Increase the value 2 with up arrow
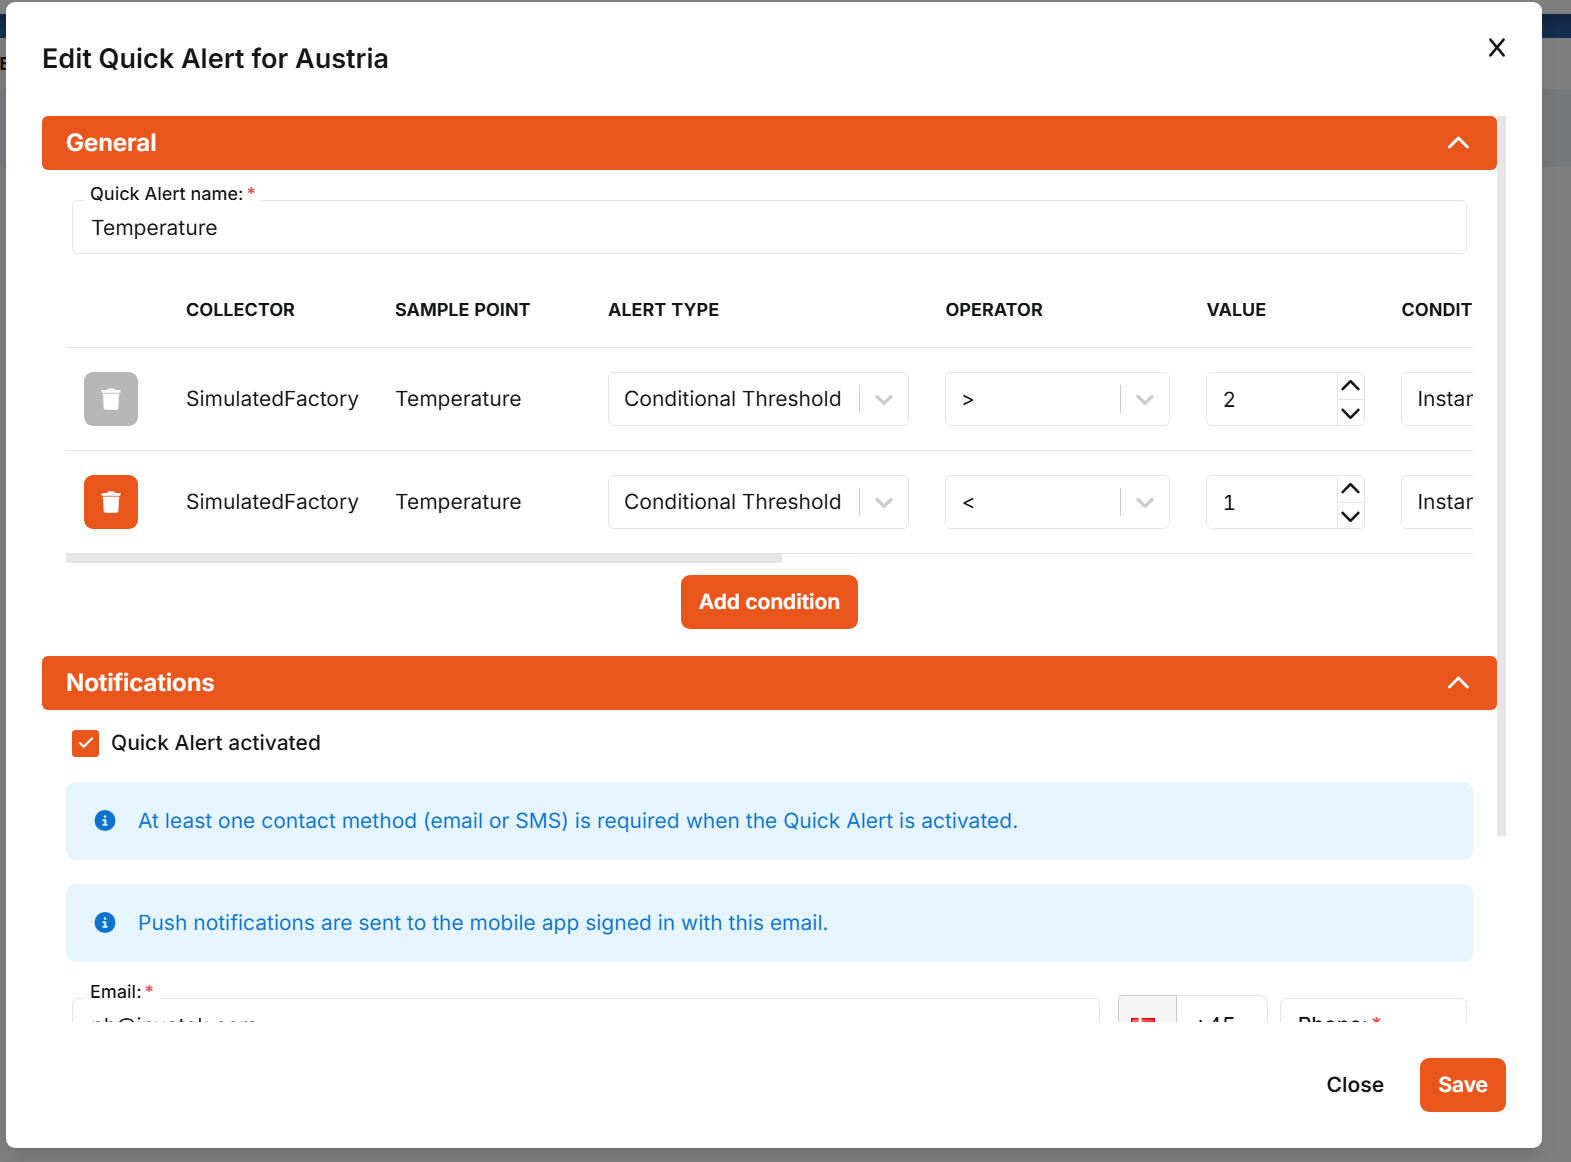 [1350, 386]
